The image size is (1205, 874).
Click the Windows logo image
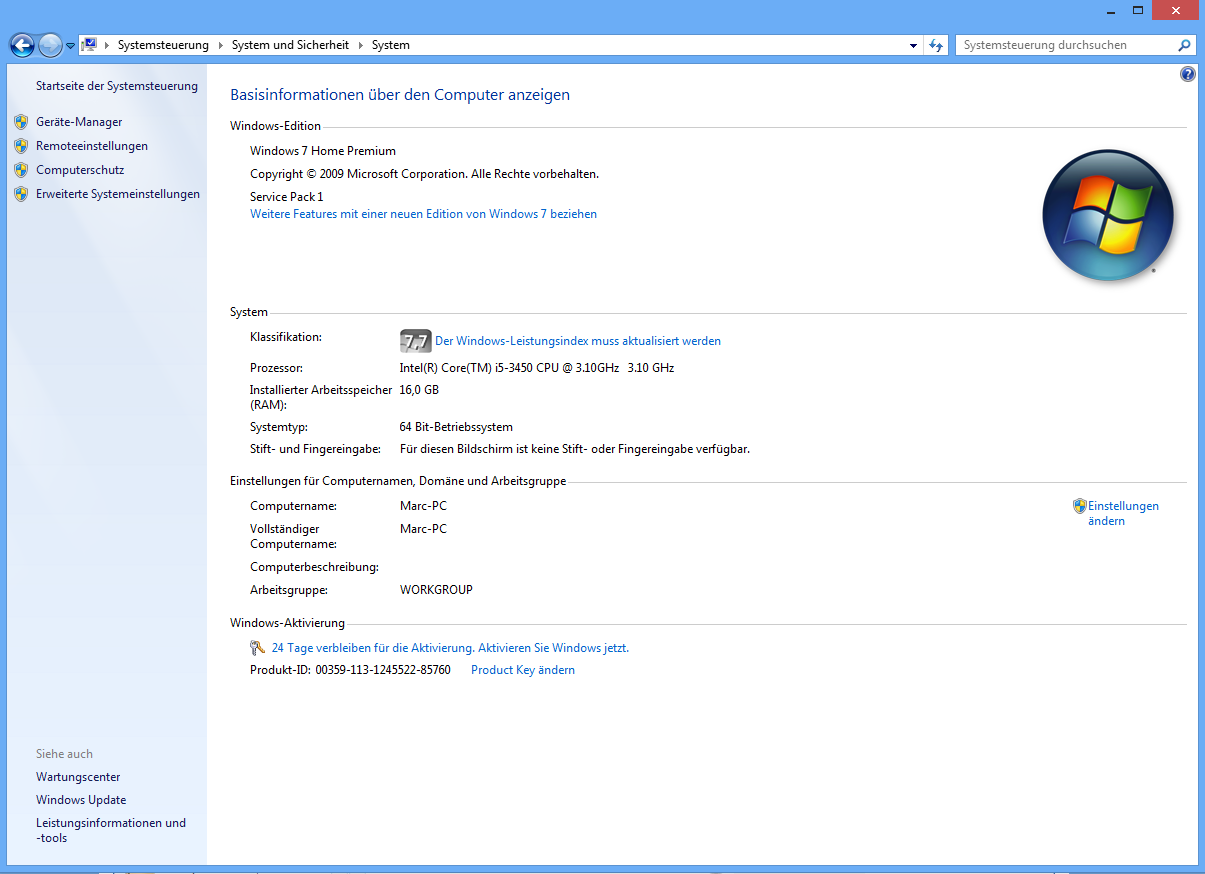(x=1108, y=215)
